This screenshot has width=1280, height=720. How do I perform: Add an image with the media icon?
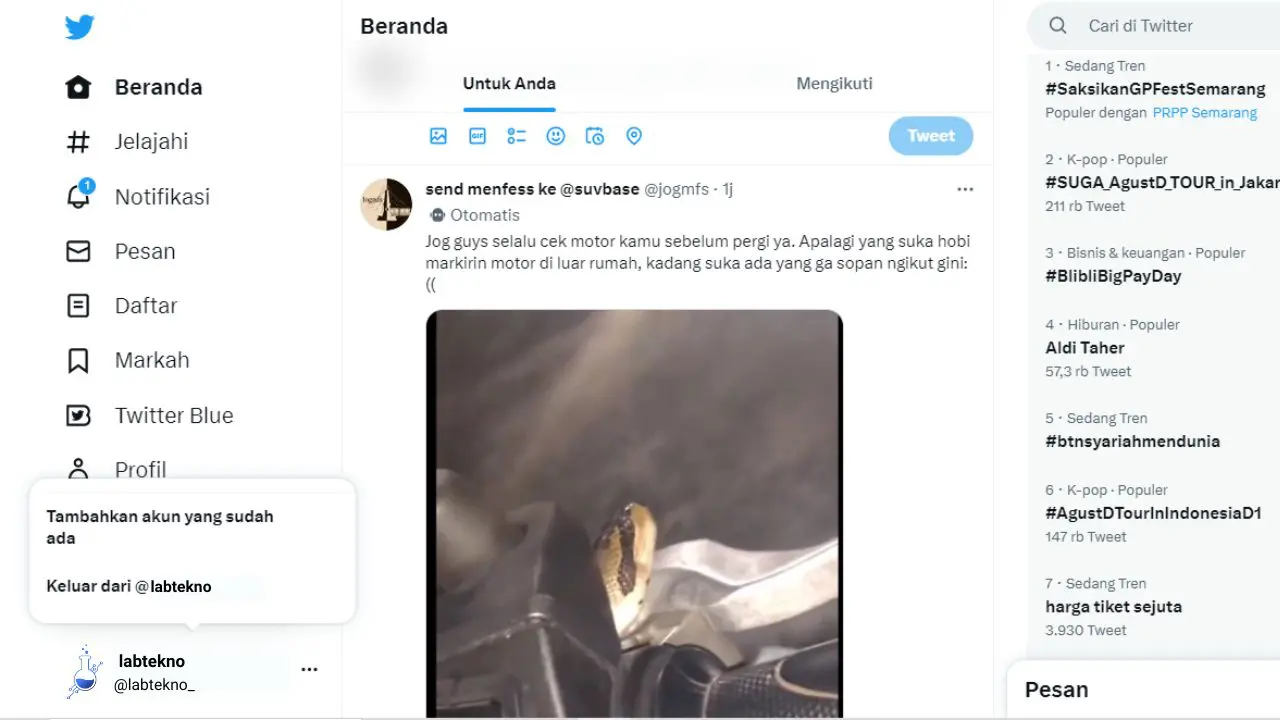tap(438, 136)
